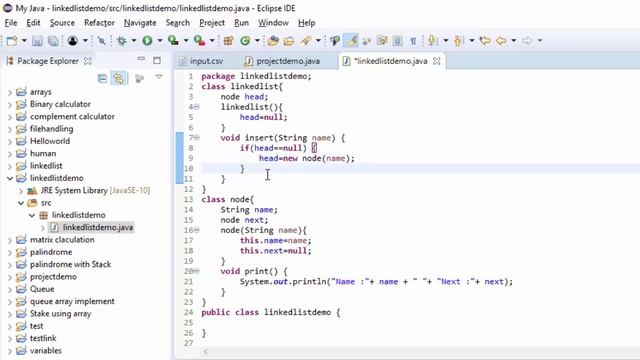The width and height of the screenshot is (640, 360).
Task: Collapse the src folder
Action: [21, 203]
